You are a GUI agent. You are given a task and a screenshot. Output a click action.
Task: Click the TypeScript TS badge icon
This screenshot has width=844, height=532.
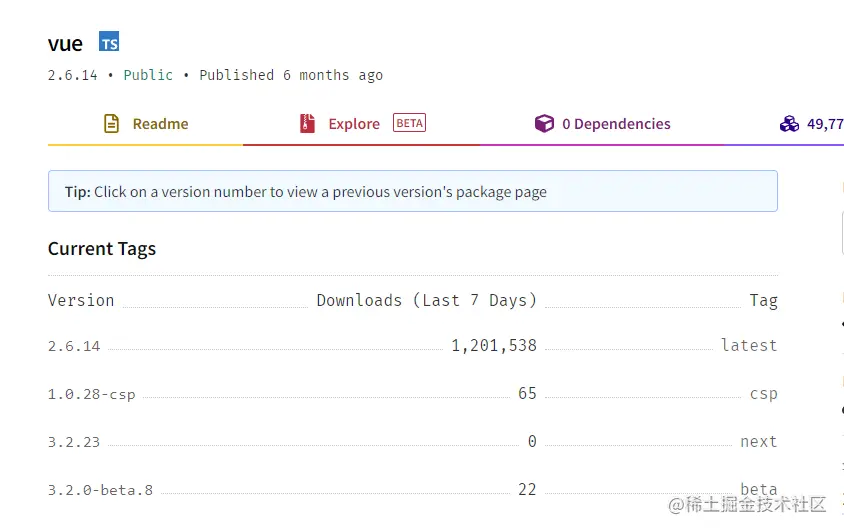[109, 41]
